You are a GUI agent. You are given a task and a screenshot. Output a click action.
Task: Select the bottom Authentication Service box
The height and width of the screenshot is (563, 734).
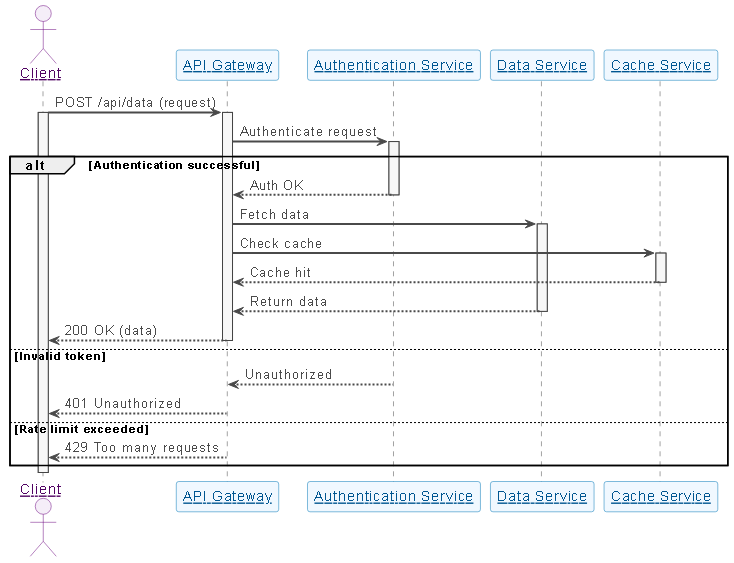pyautogui.click(x=393, y=496)
